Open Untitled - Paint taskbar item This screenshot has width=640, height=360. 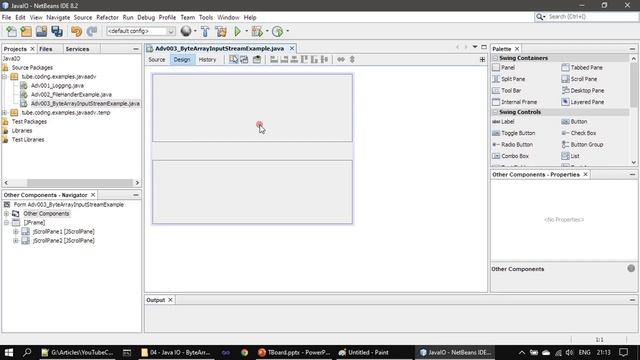click(364, 353)
